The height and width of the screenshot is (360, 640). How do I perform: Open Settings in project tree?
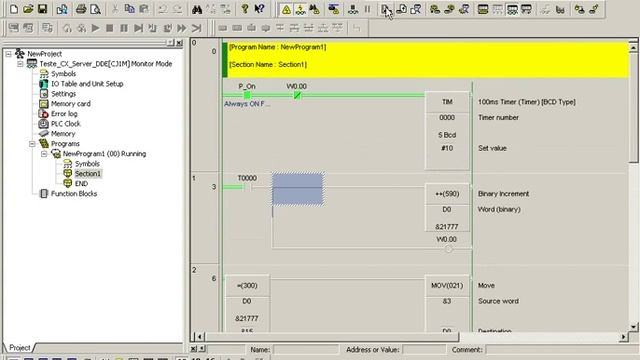coord(63,94)
